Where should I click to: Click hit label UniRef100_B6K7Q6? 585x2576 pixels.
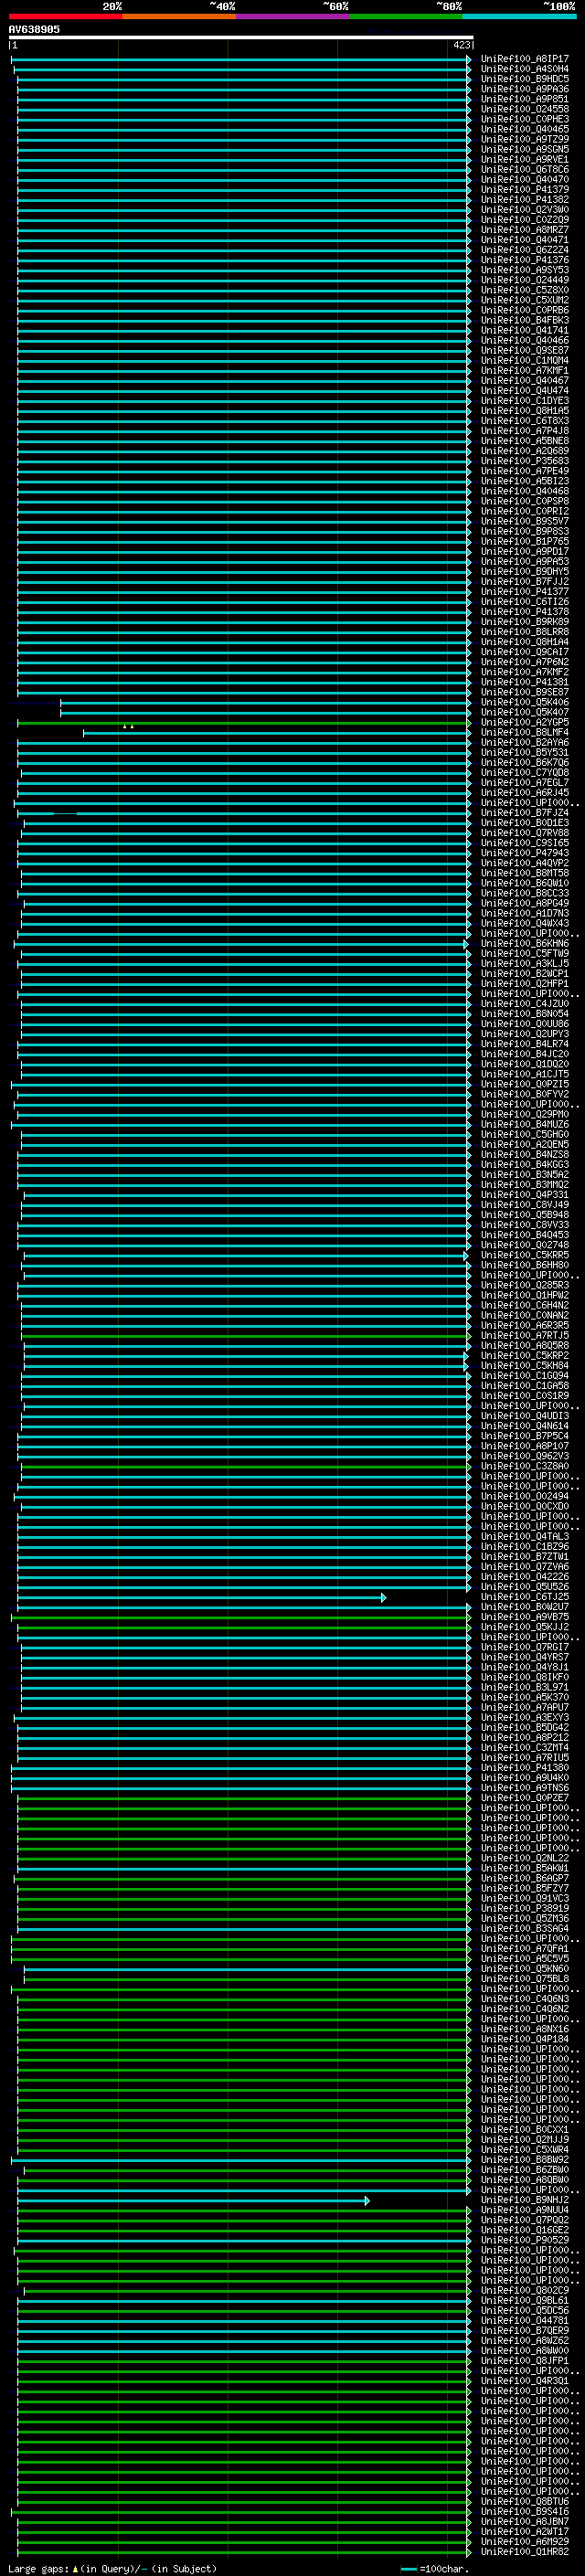click(524, 762)
